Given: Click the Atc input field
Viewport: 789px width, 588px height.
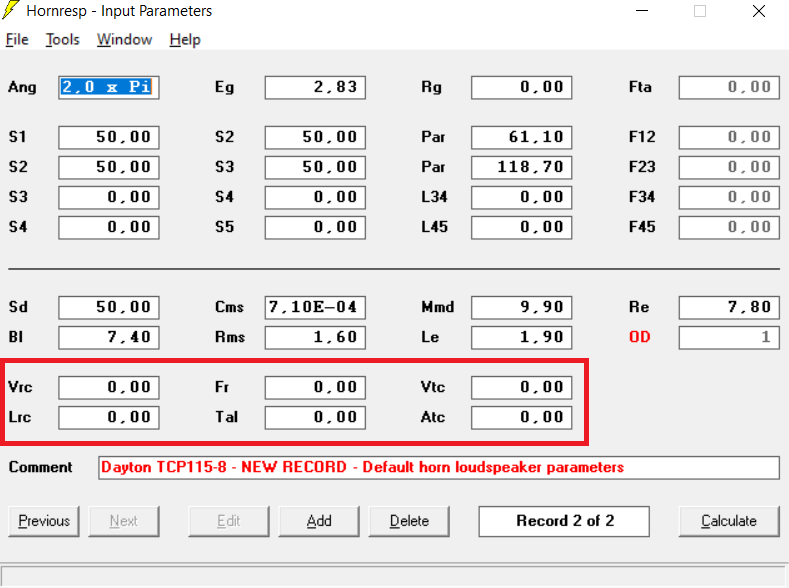Looking at the screenshot, I should [521, 417].
